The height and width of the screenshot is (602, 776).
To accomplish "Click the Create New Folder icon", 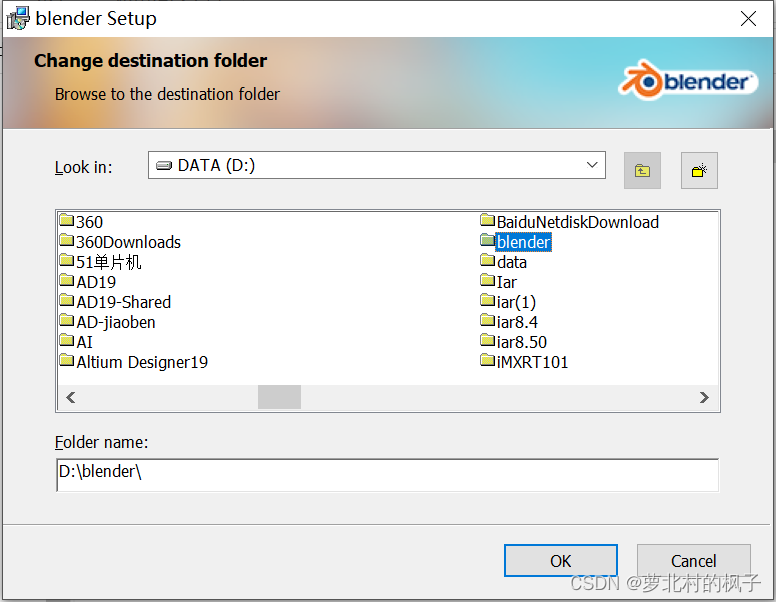I will coord(699,171).
